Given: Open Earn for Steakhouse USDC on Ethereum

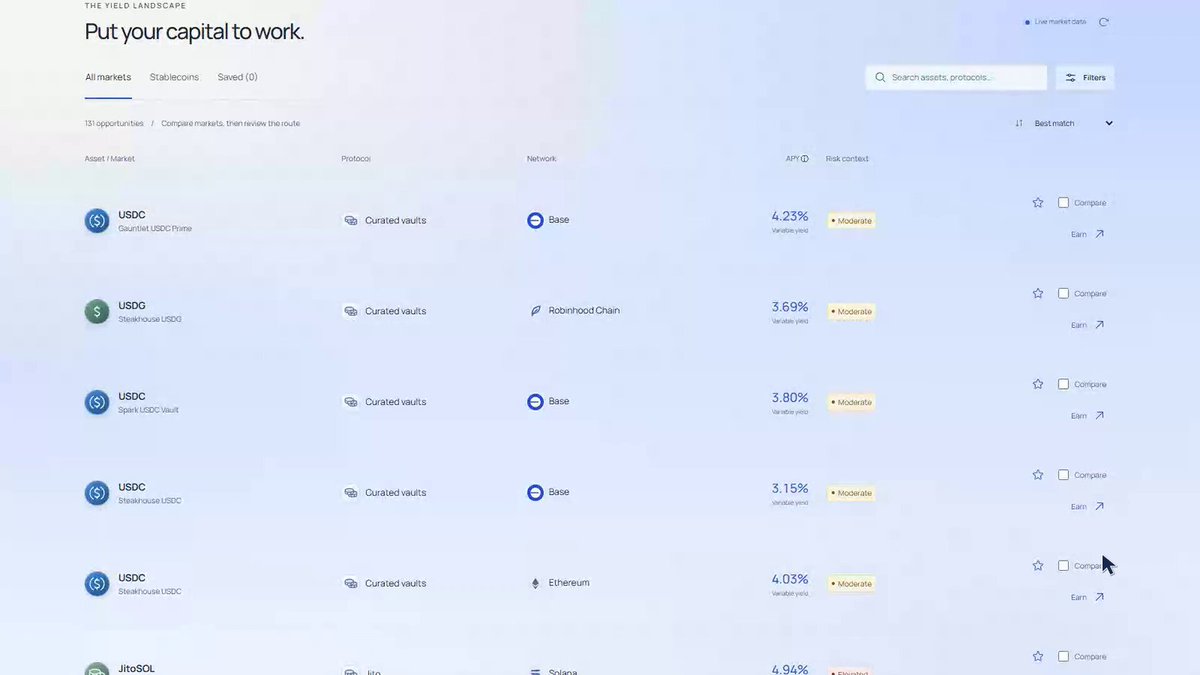Looking at the screenshot, I should coord(1088,597).
